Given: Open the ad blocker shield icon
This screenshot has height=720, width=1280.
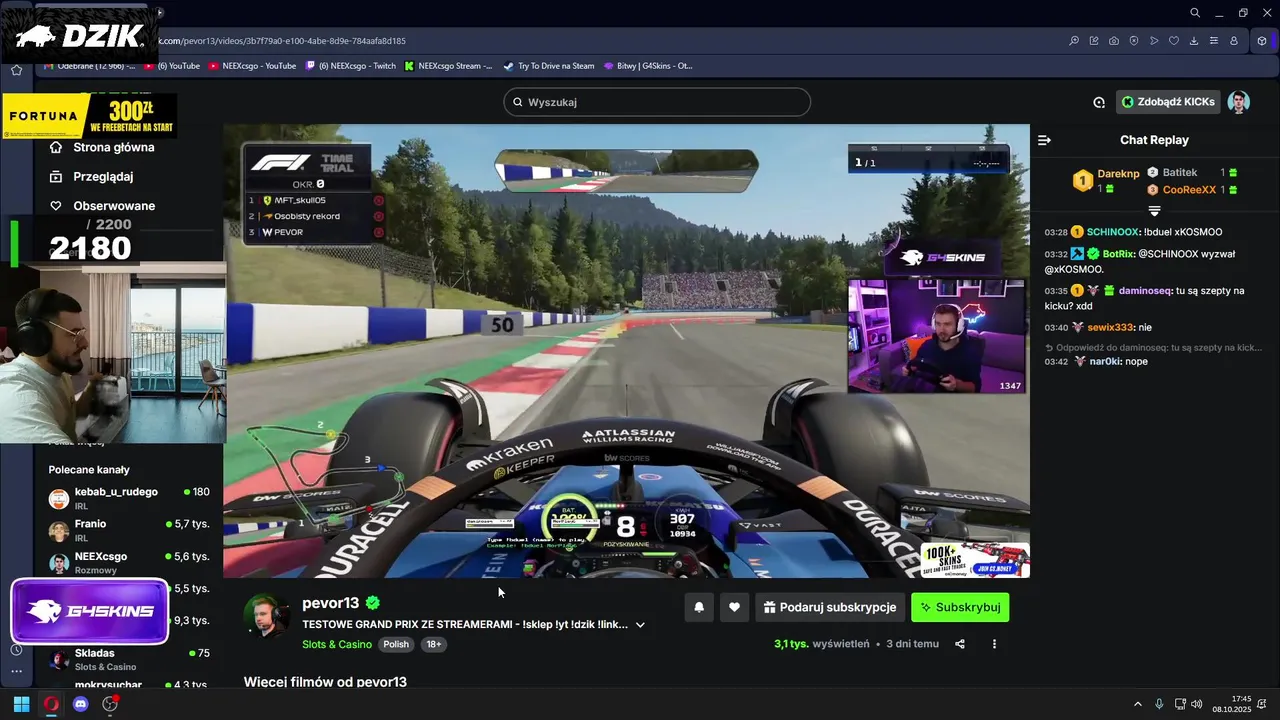Looking at the screenshot, I should coord(1134,41).
